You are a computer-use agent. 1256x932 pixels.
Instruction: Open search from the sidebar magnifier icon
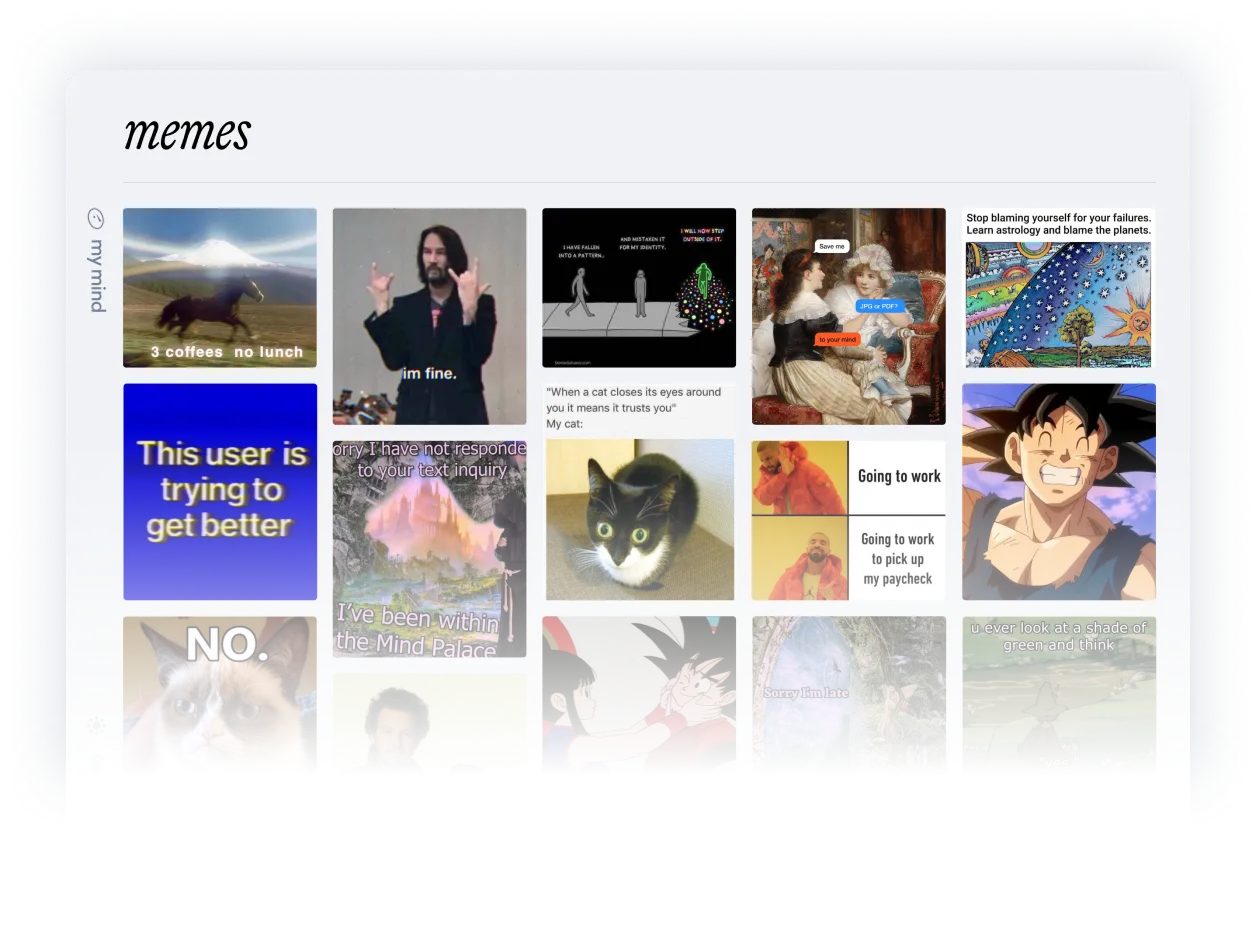[x=96, y=218]
